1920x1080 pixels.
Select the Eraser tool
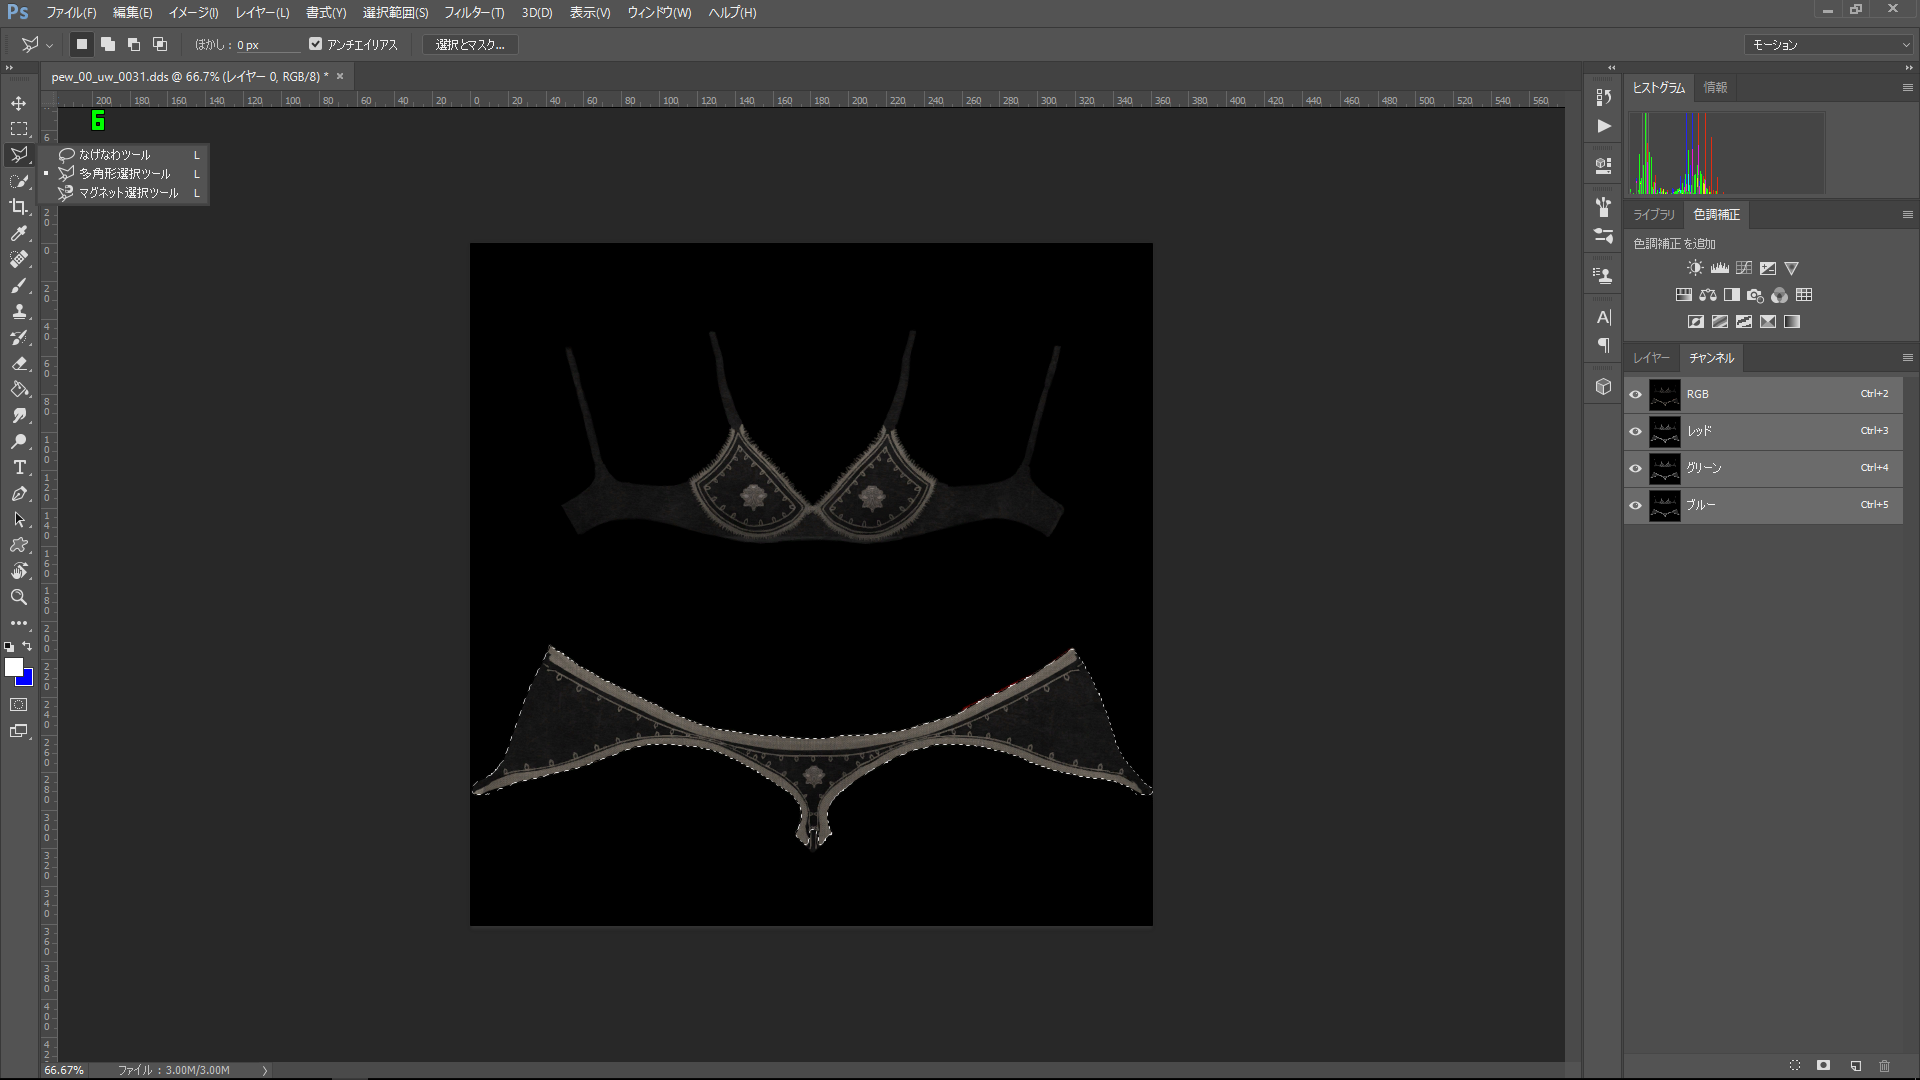pos(19,363)
